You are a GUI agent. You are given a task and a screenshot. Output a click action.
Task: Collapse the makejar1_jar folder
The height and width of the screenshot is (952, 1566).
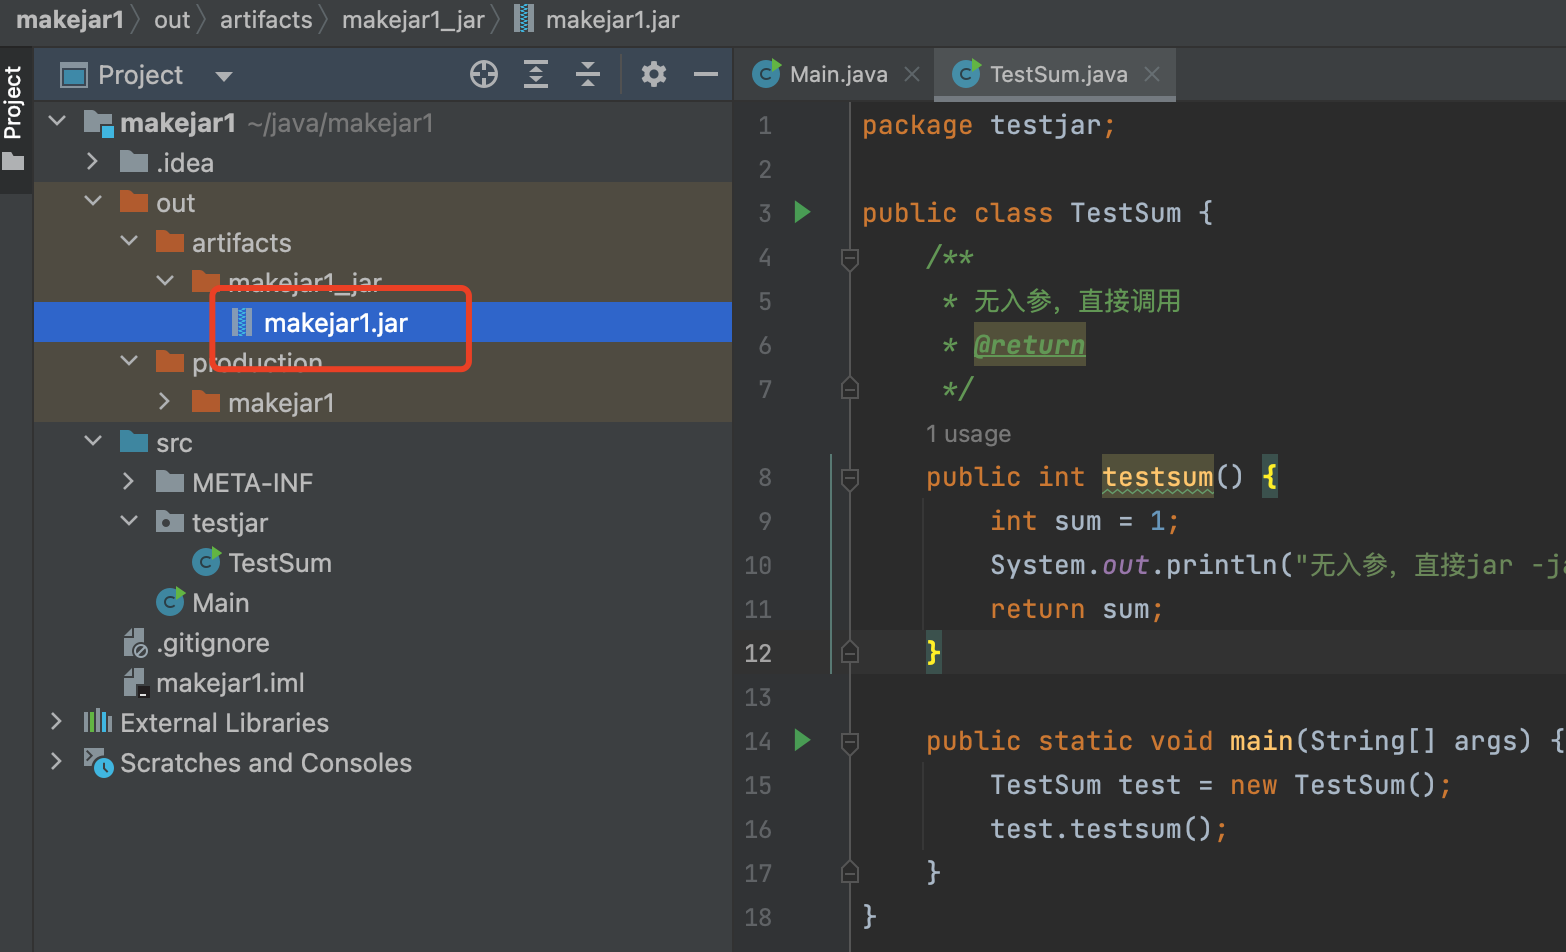[x=165, y=282]
